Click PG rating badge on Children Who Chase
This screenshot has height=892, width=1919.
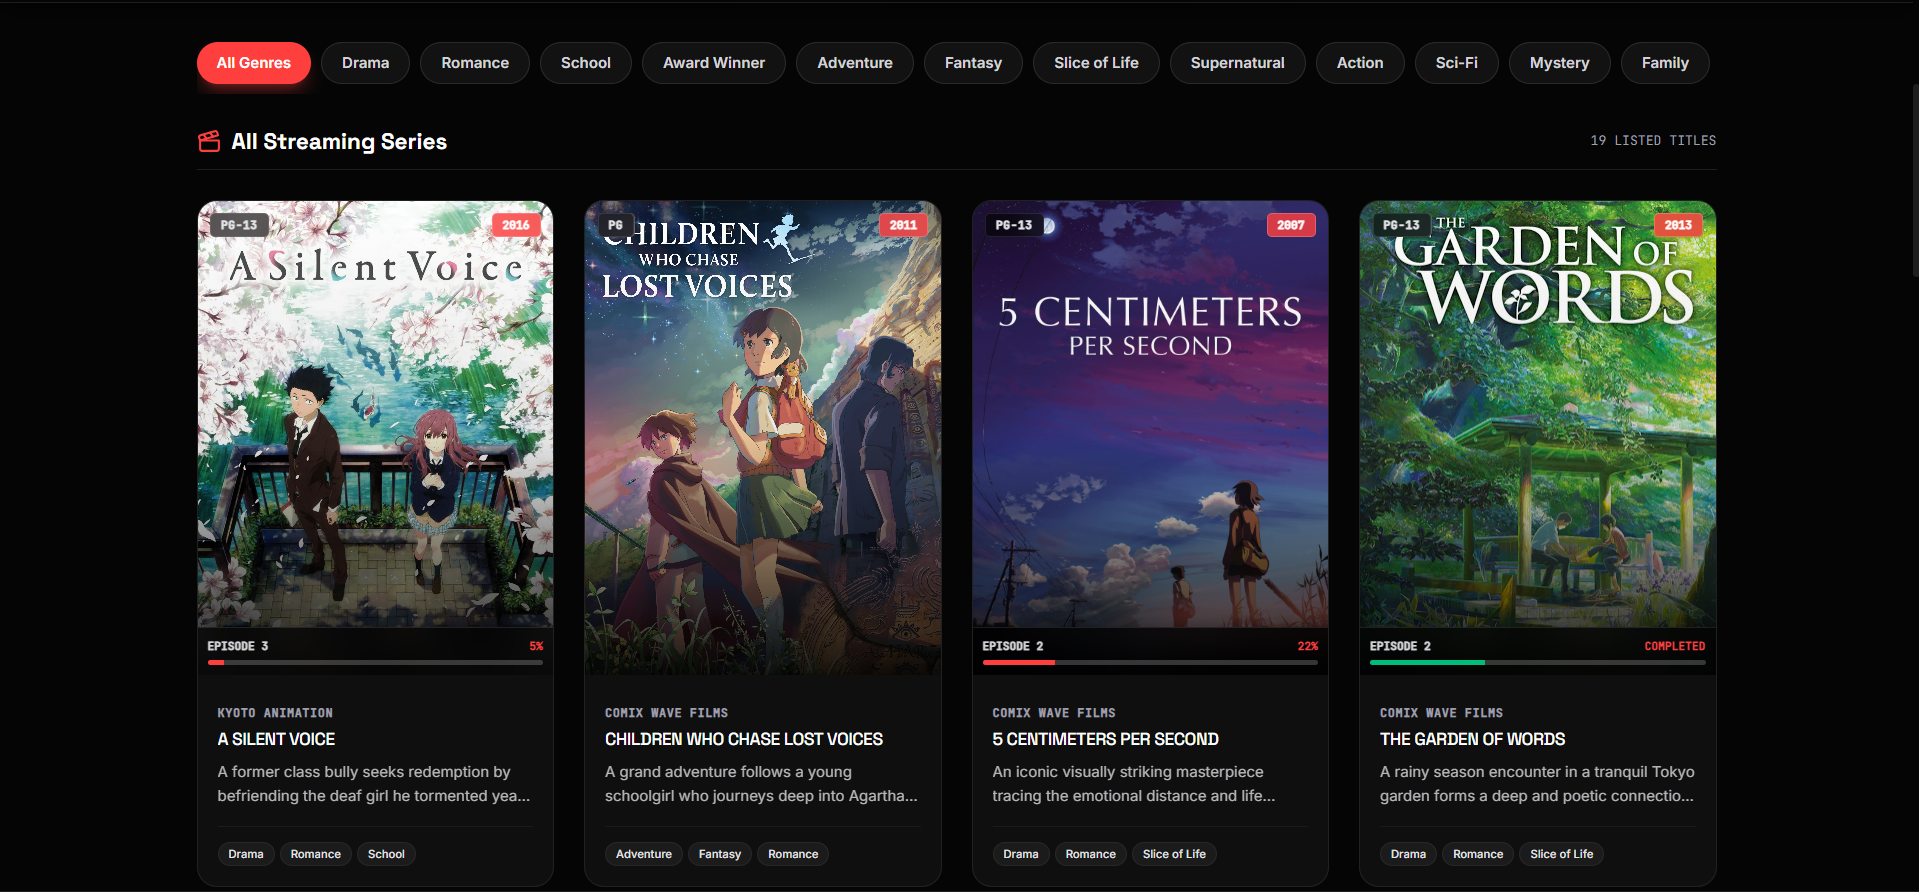tap(615, 225)
